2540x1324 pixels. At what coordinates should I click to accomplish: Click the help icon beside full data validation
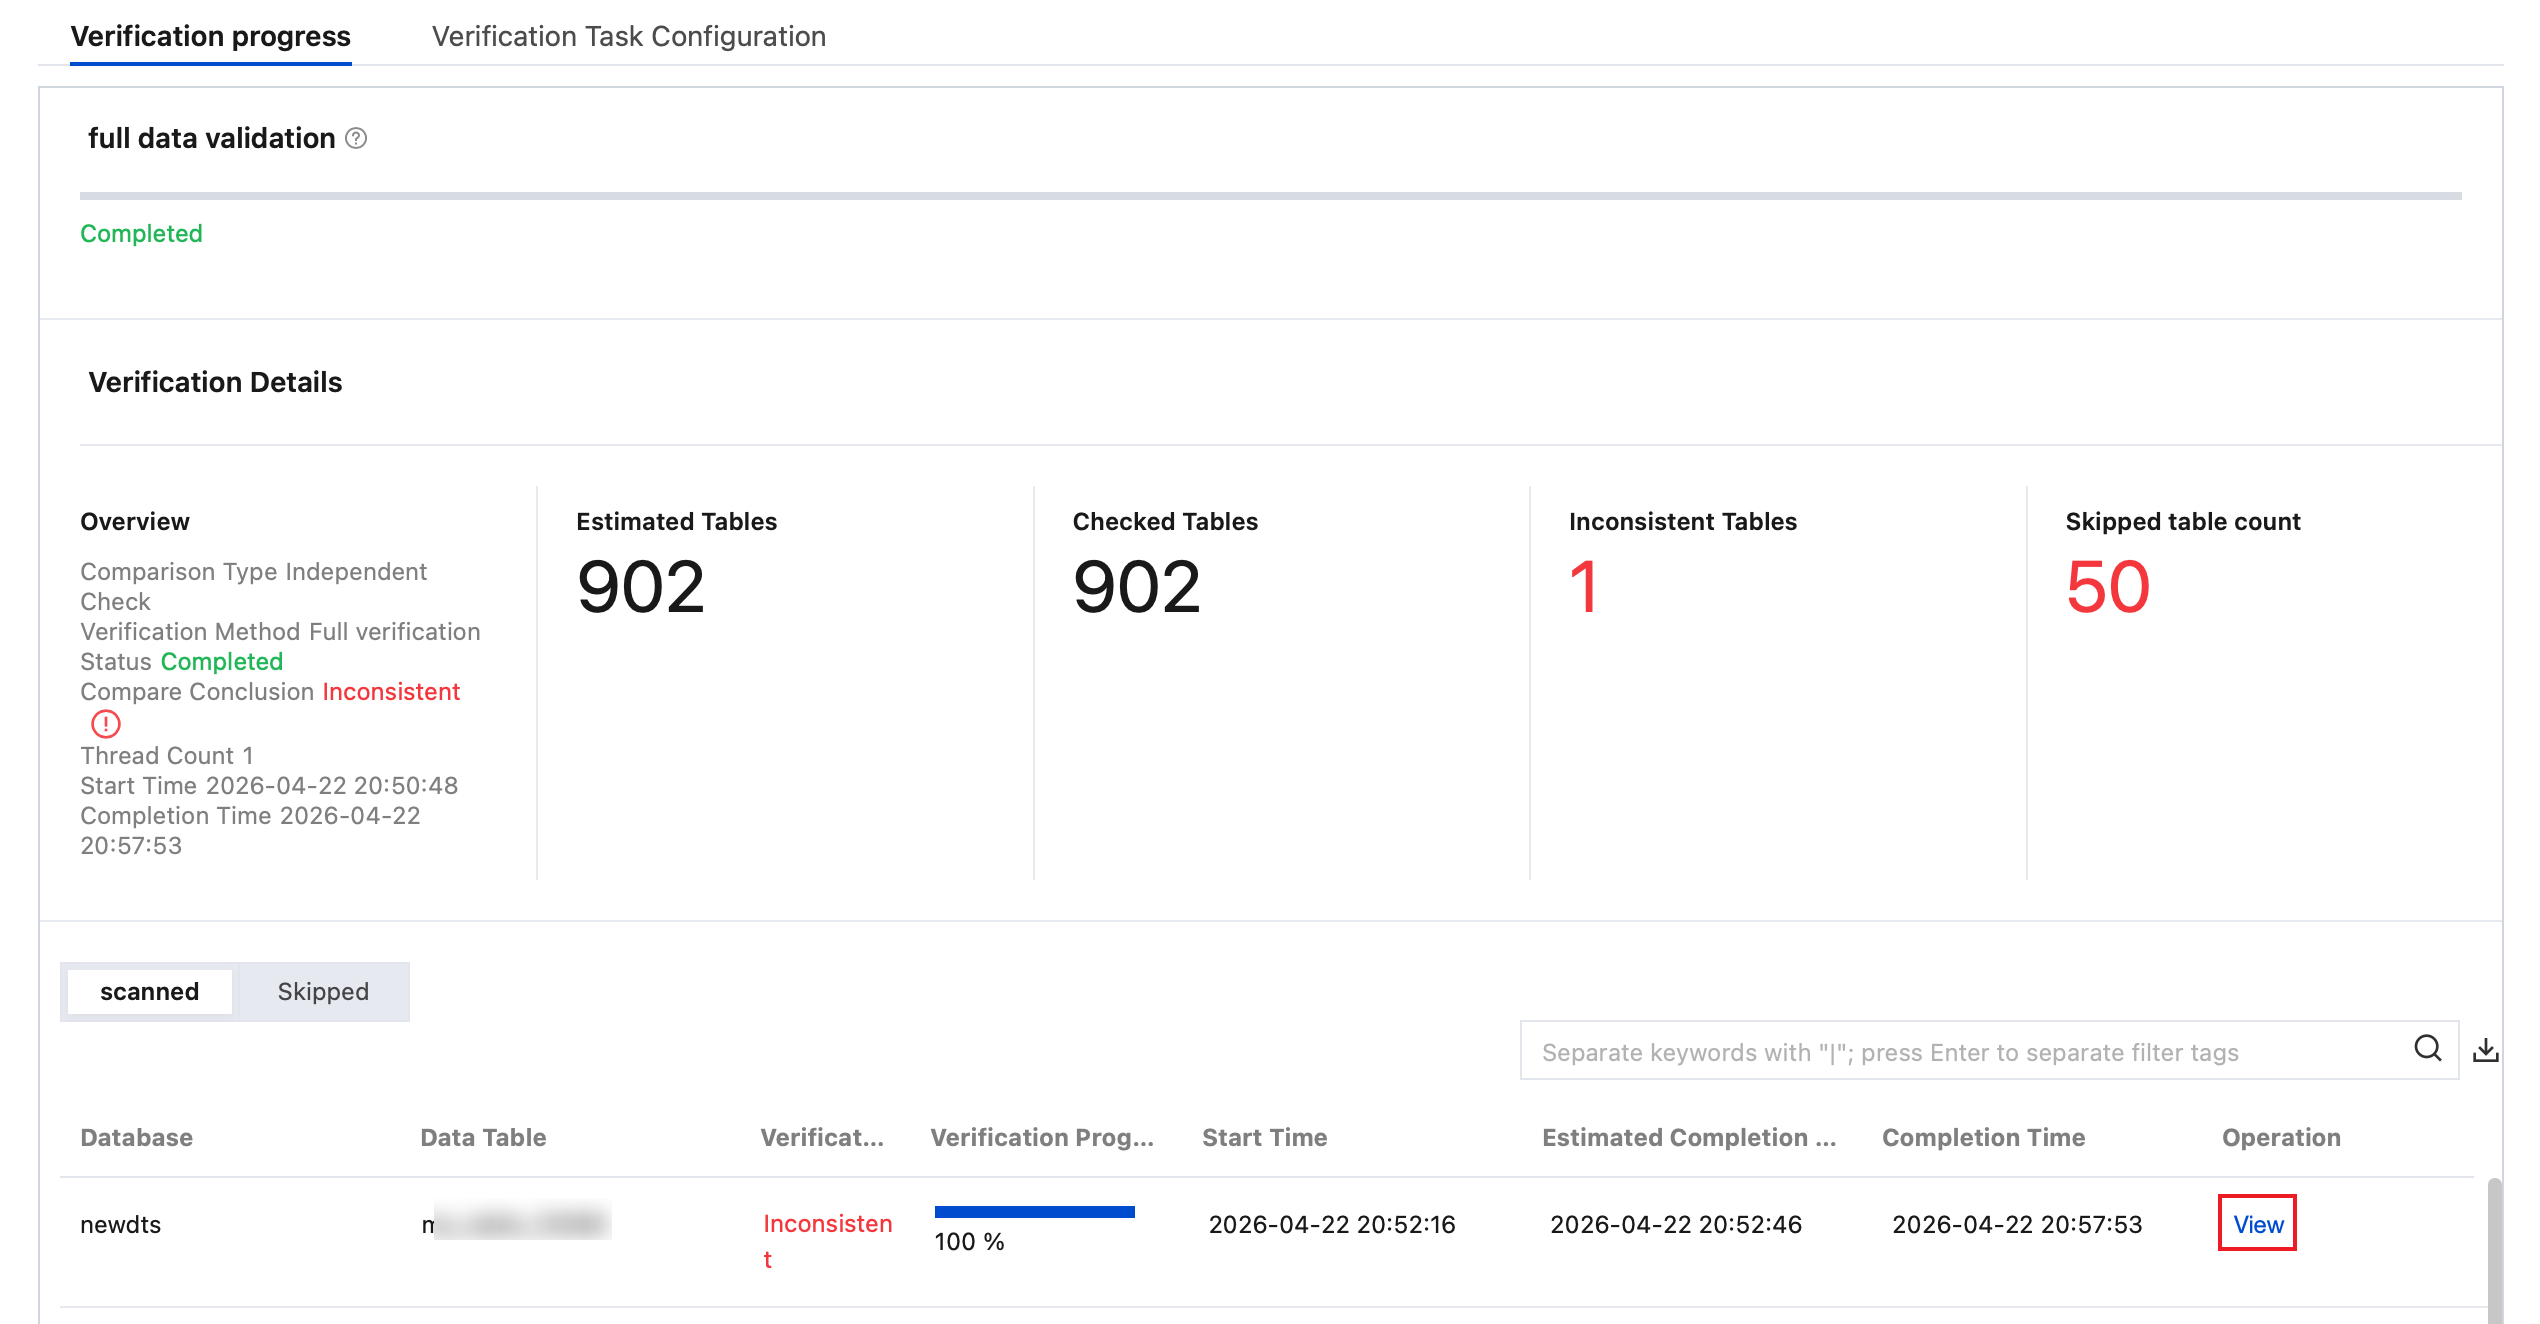(x=356, y=139)
